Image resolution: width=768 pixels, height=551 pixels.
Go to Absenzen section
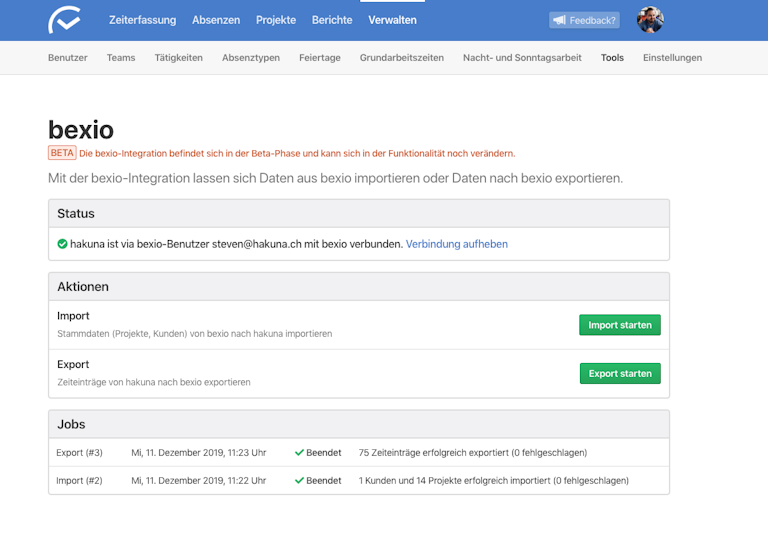click(216, 20)
